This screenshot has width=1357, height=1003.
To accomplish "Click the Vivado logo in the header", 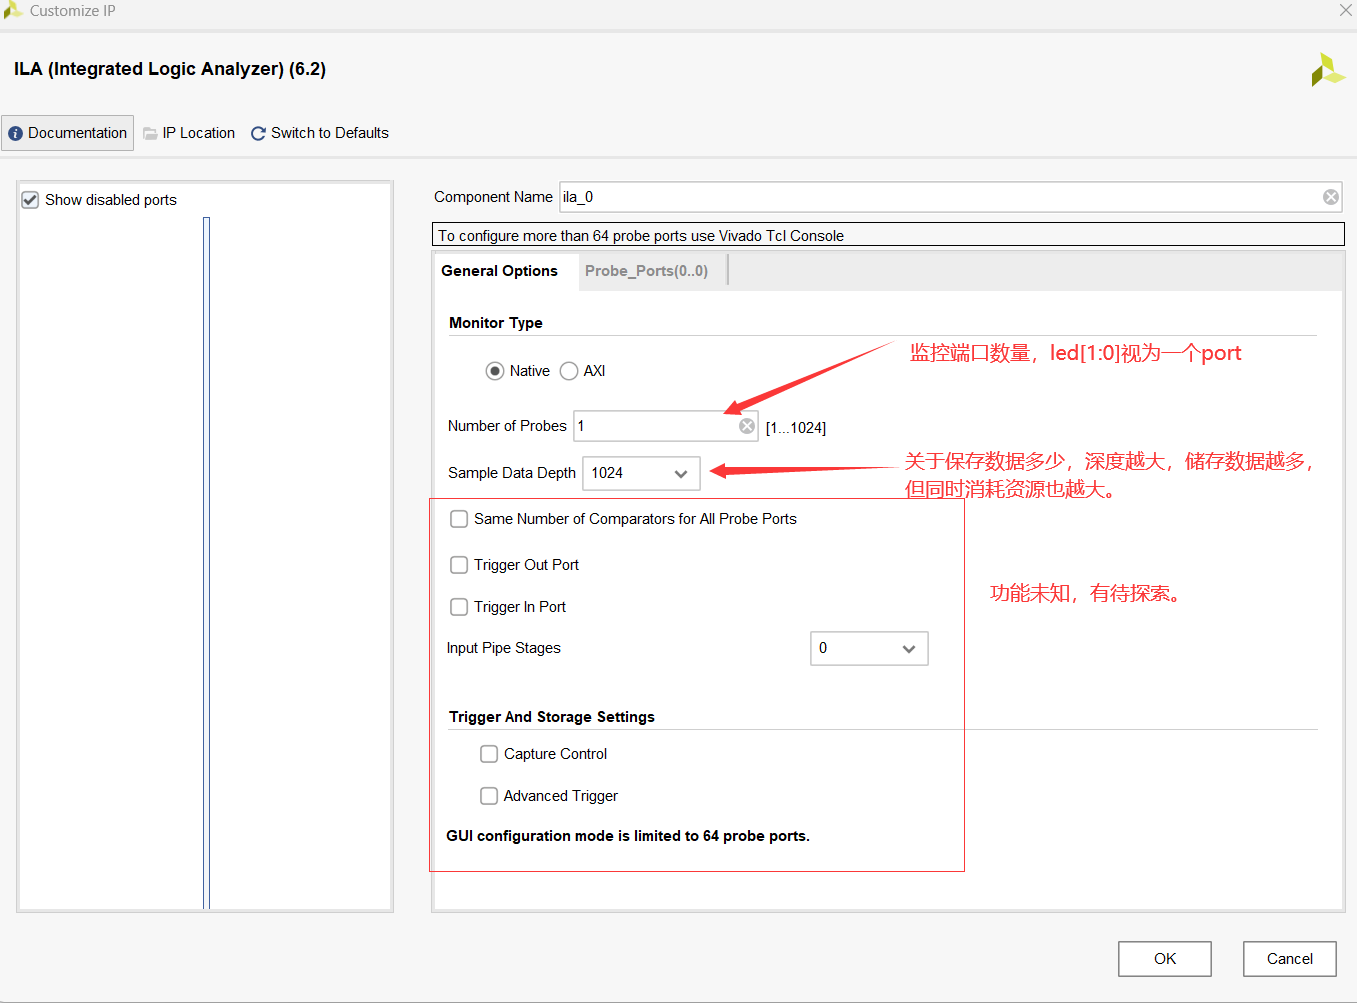I will point(1328,70).
